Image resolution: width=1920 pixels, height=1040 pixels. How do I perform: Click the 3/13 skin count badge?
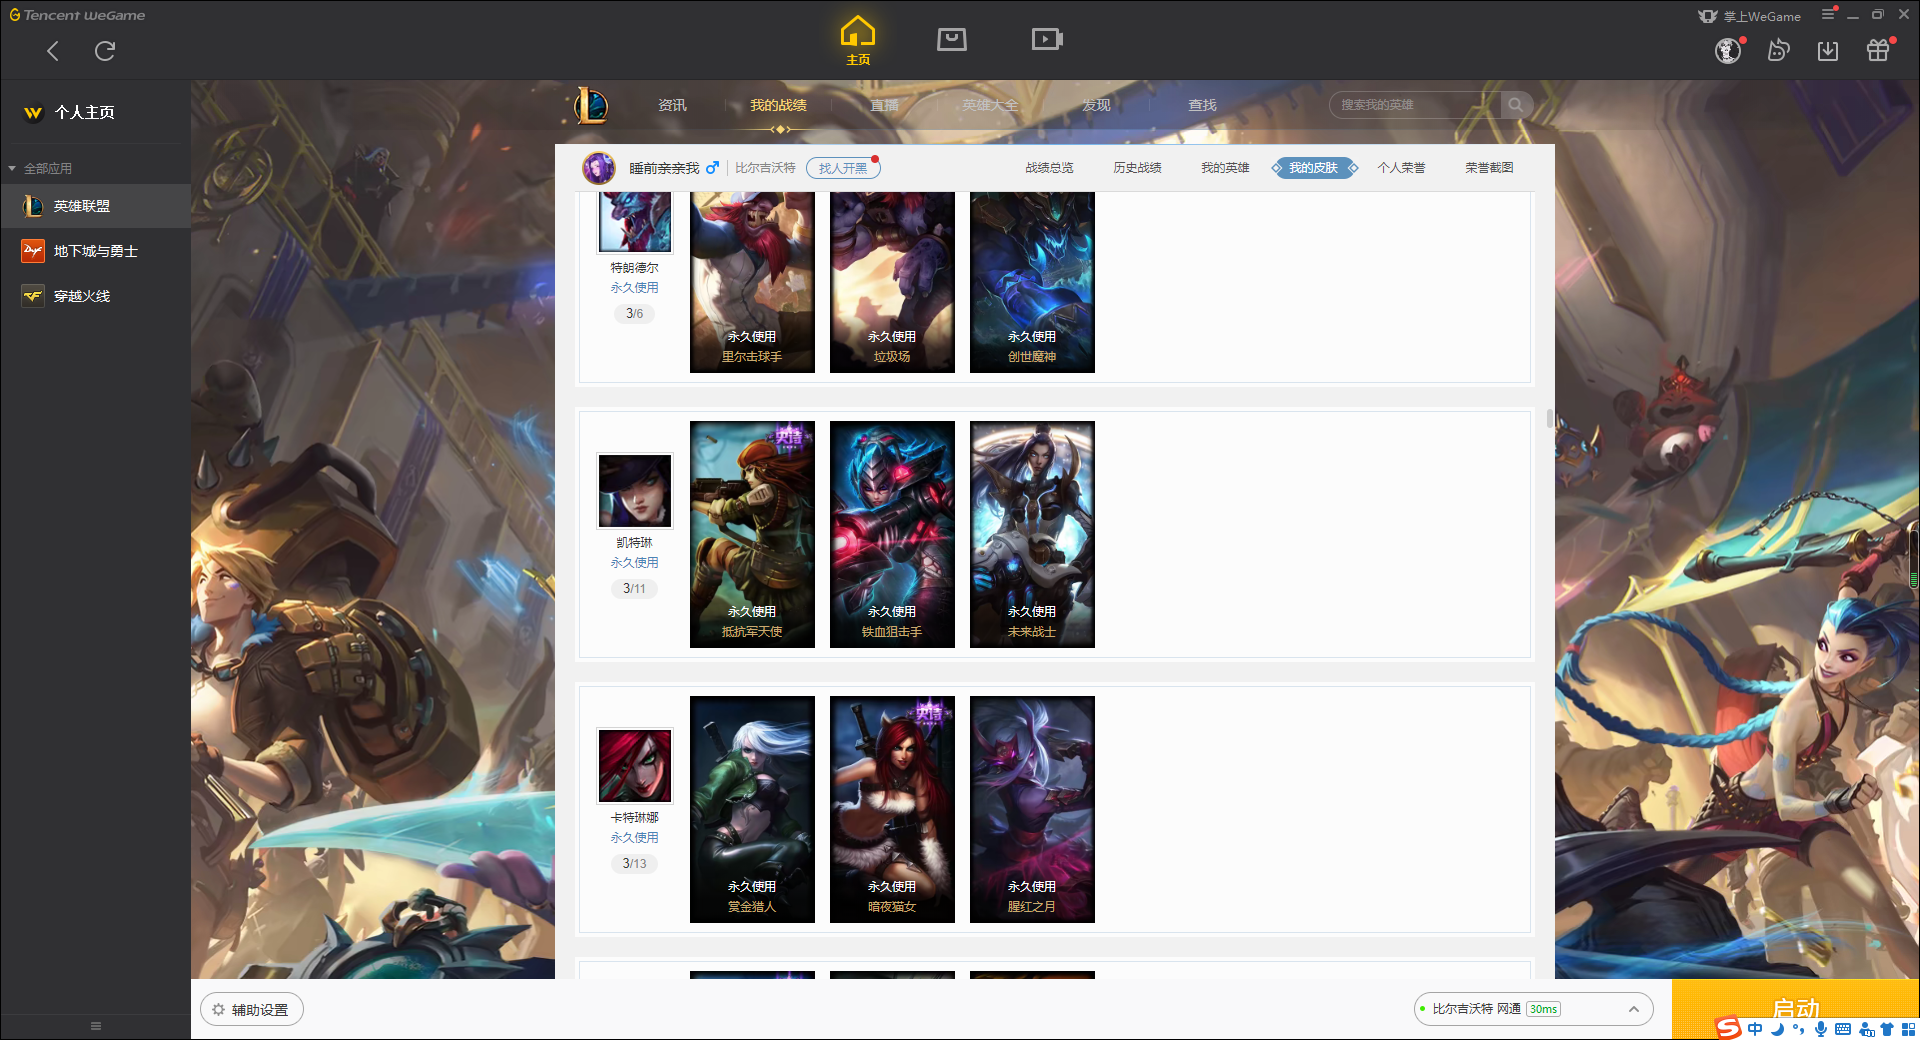click(634, 864)
